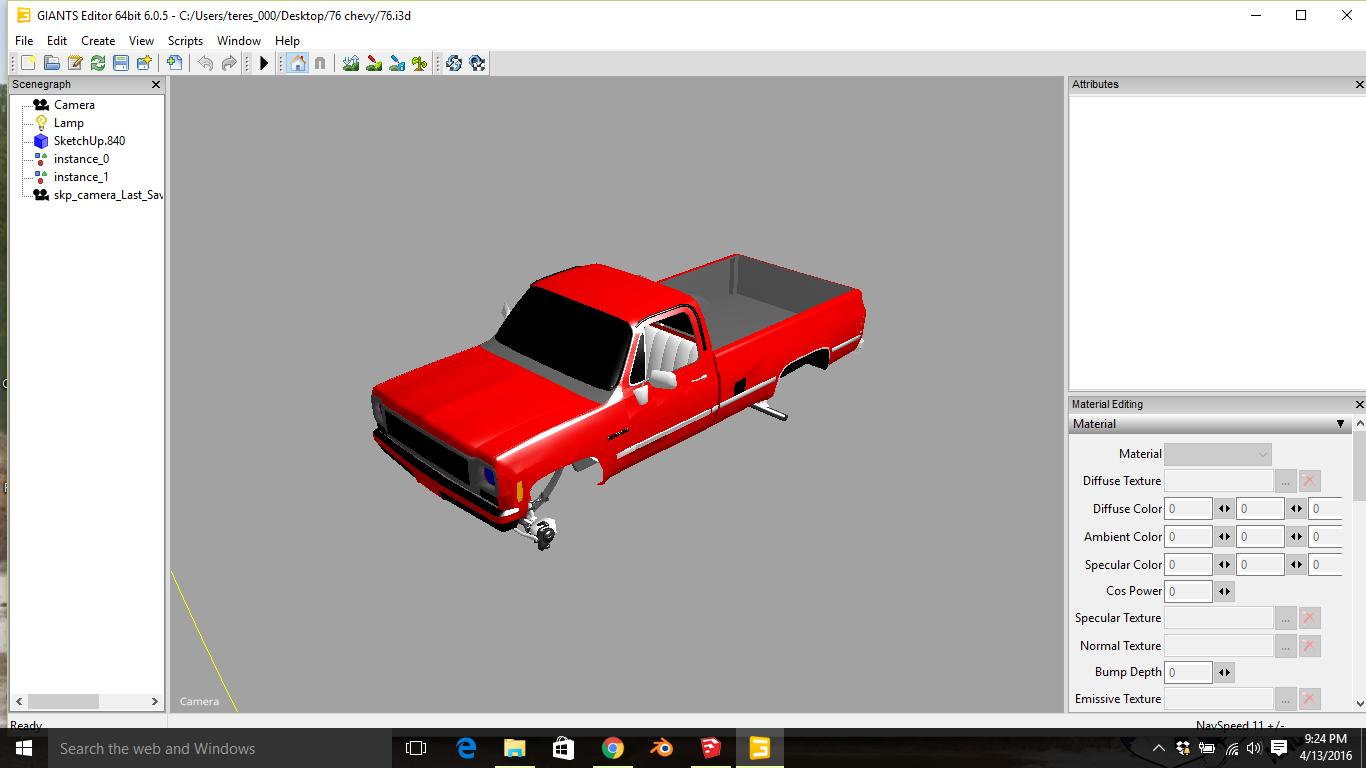The width and height of the screenshot is (1366, 768).
Task: Click the Reload refresh arrows icon
Action: 98,63
